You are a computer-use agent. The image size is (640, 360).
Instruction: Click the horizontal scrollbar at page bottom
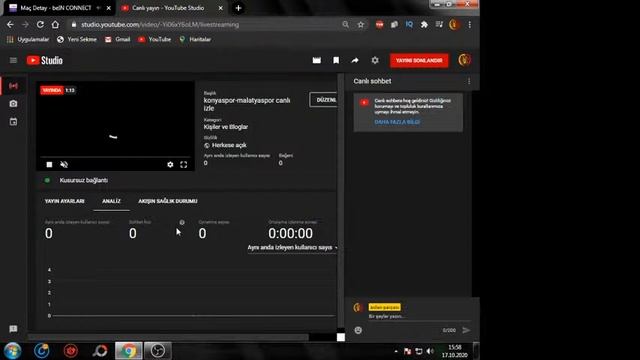pos(168,337)
